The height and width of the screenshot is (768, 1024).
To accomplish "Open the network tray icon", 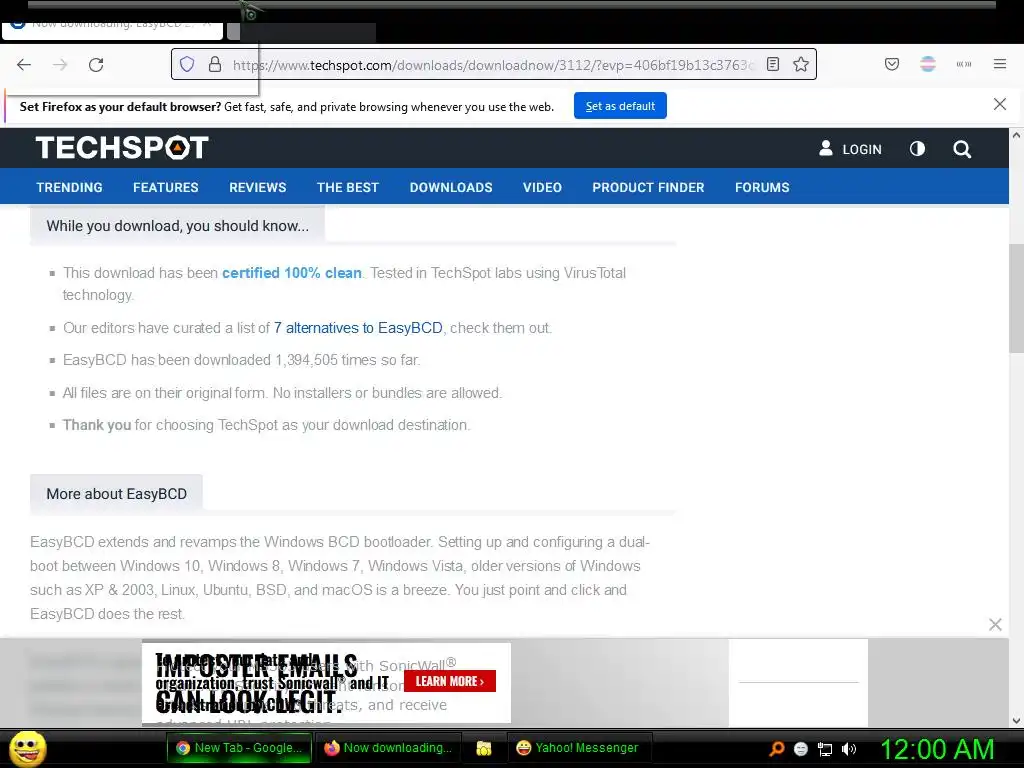I will 825,749.
